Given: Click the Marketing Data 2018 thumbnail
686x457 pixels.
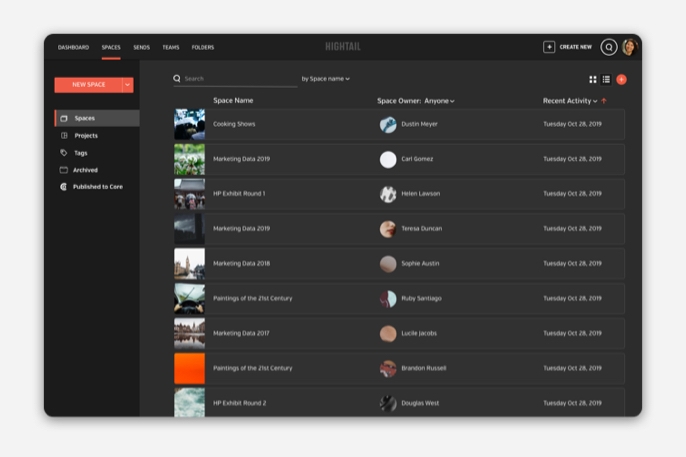Looking at the screenshot, I should [x=189, y=264].
